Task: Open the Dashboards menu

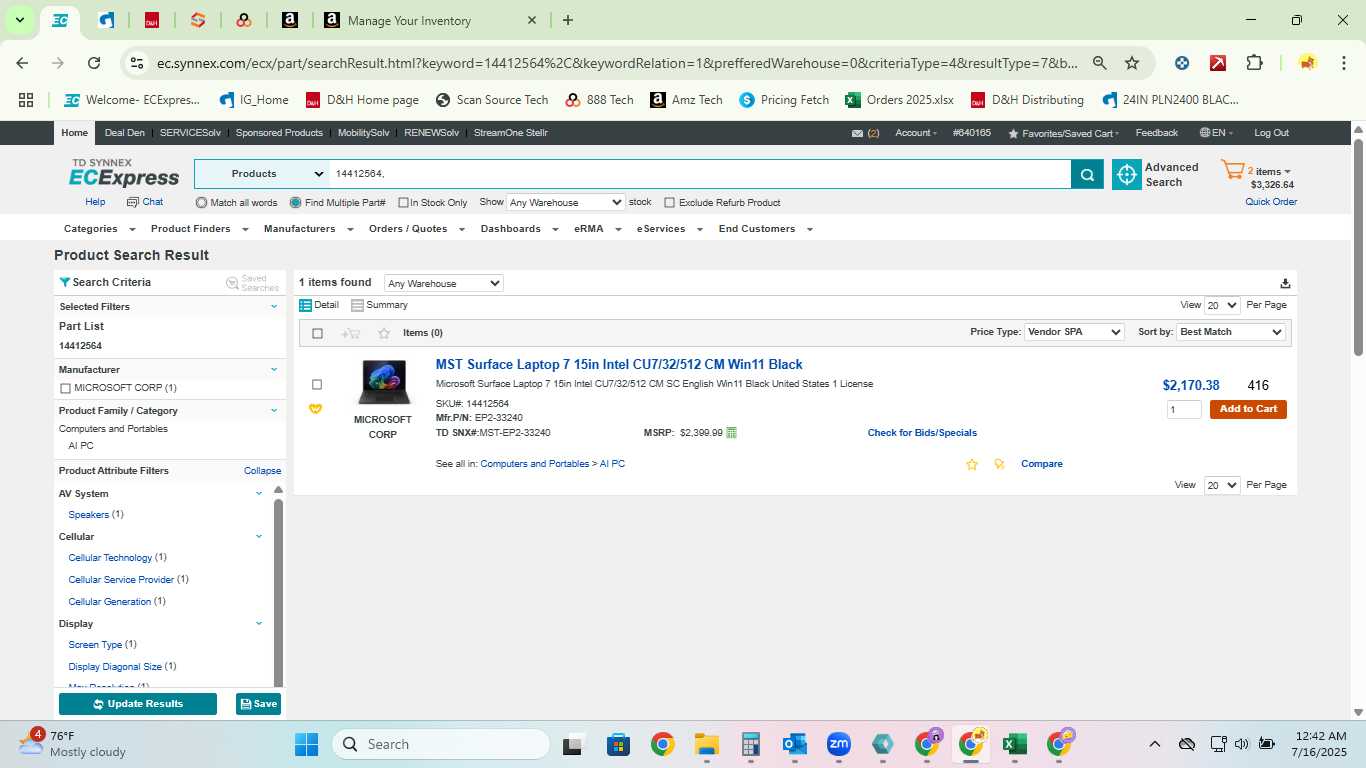Action: (517, 229)
